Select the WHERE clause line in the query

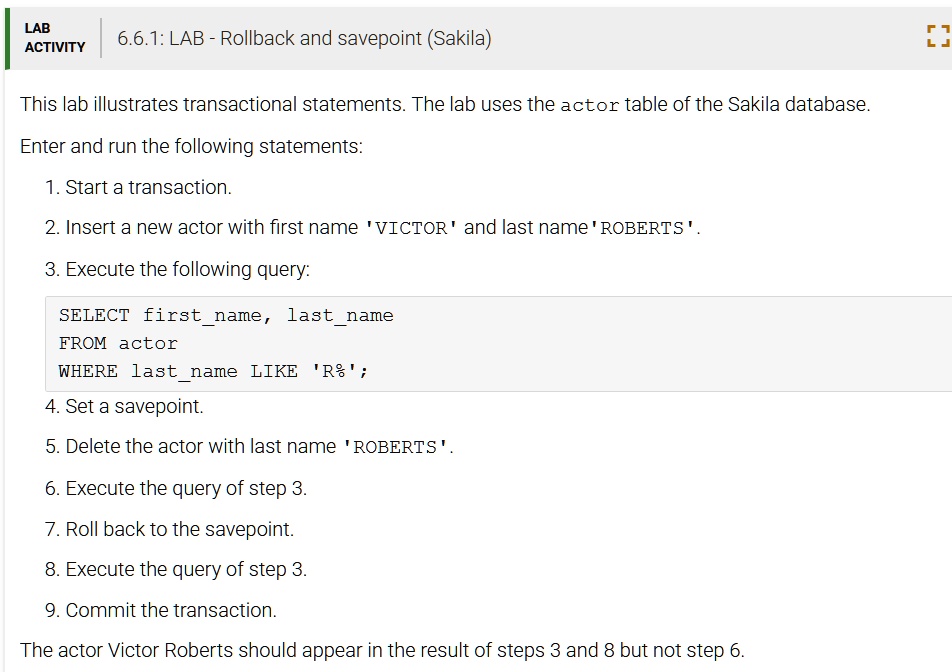(216, 370)
